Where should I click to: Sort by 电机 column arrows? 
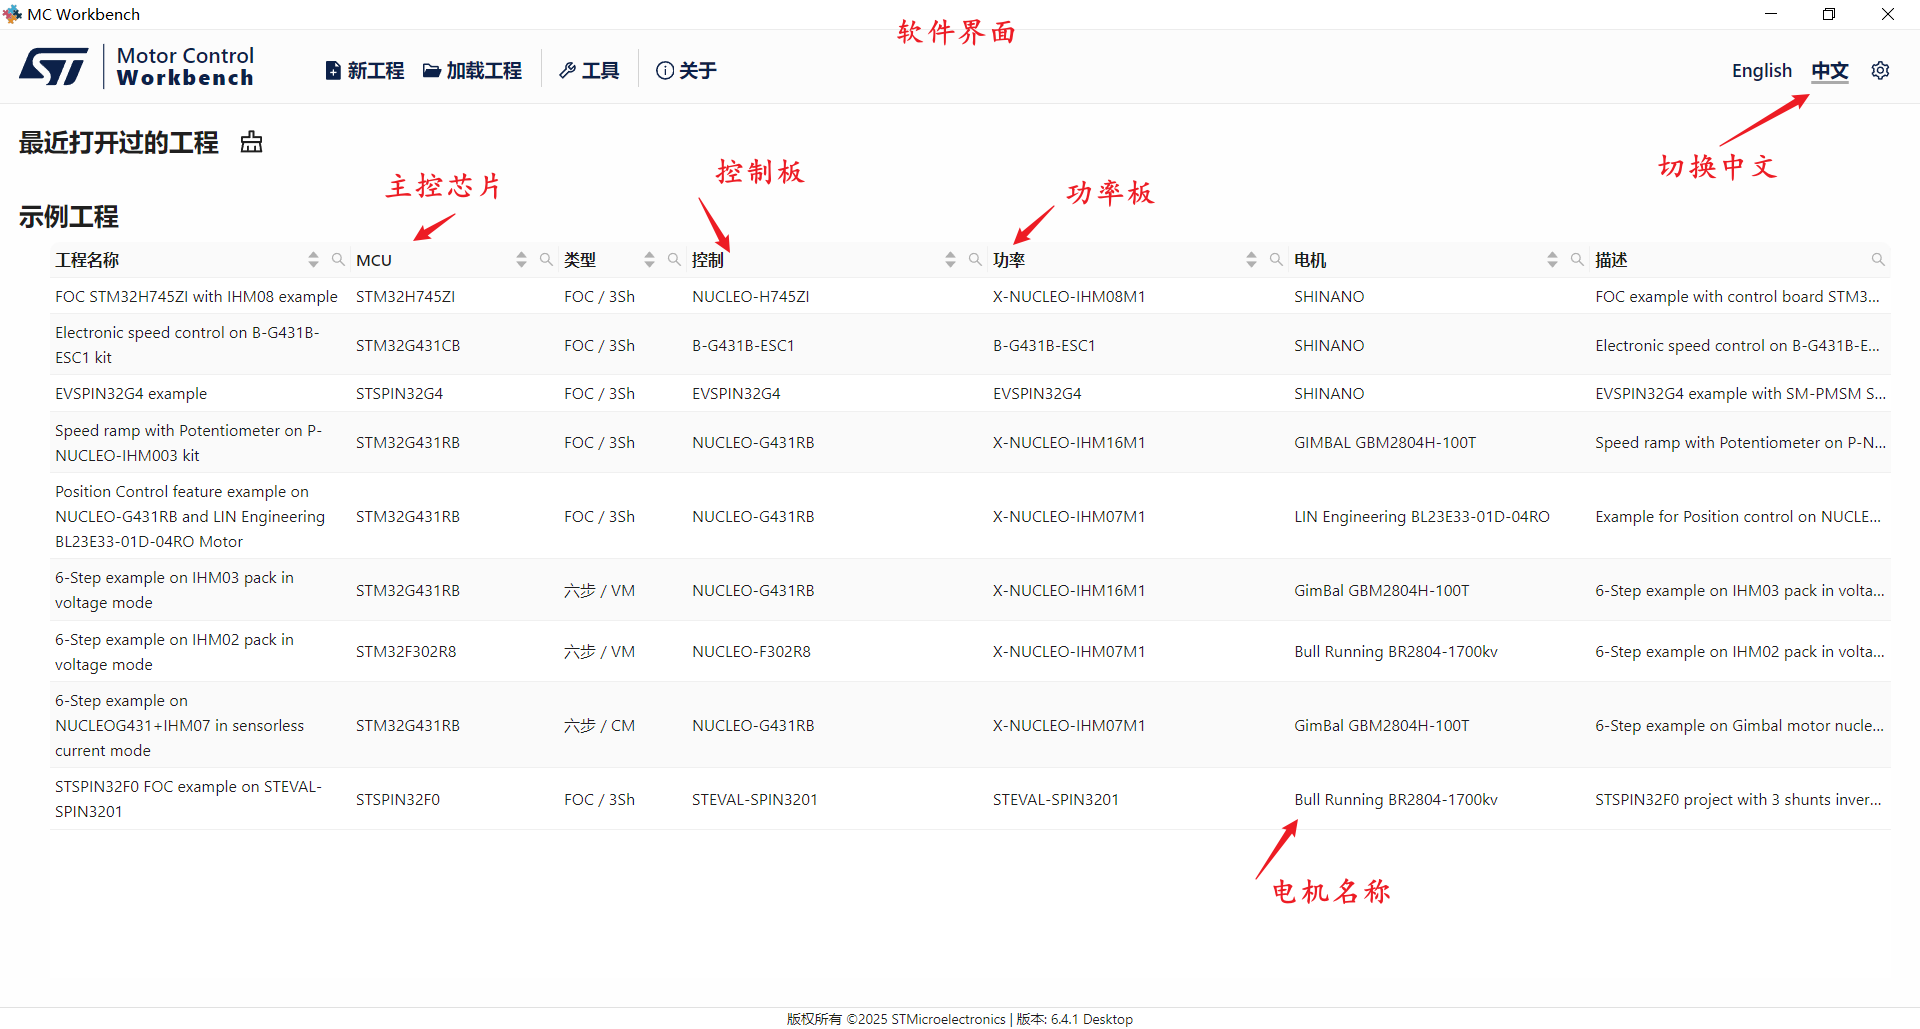tap(1552, 260)
